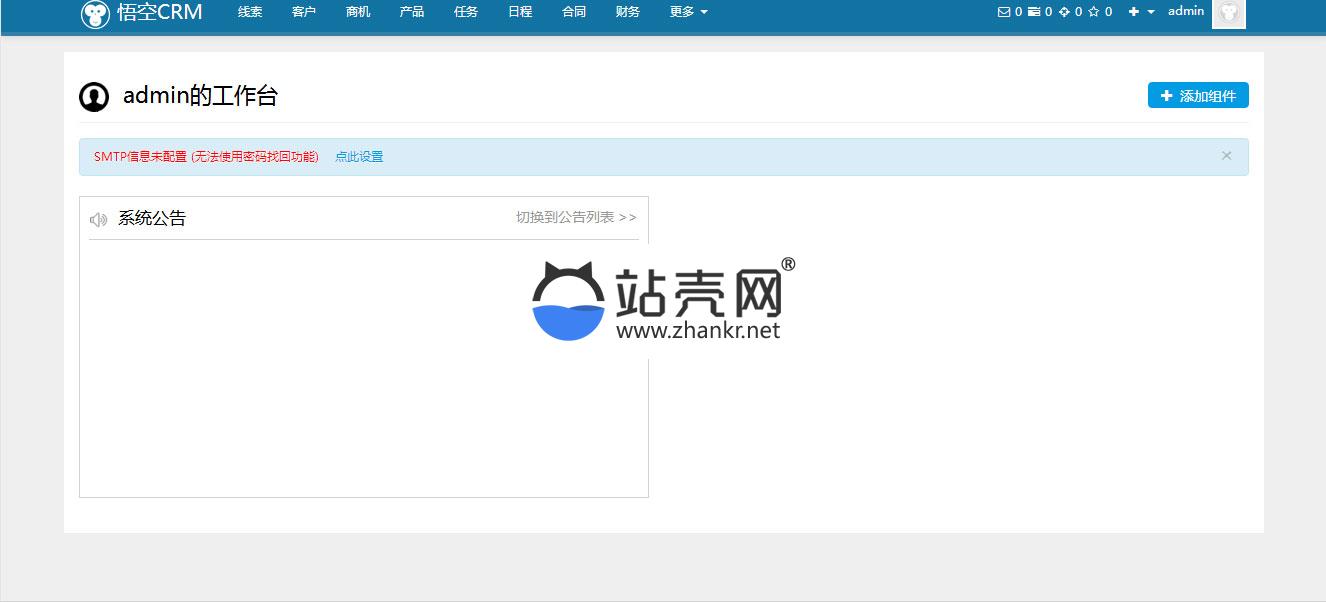This screenshot has width=1326, height=602.
Task: Open the 日程 schedule menu
Action: [520, 12]
